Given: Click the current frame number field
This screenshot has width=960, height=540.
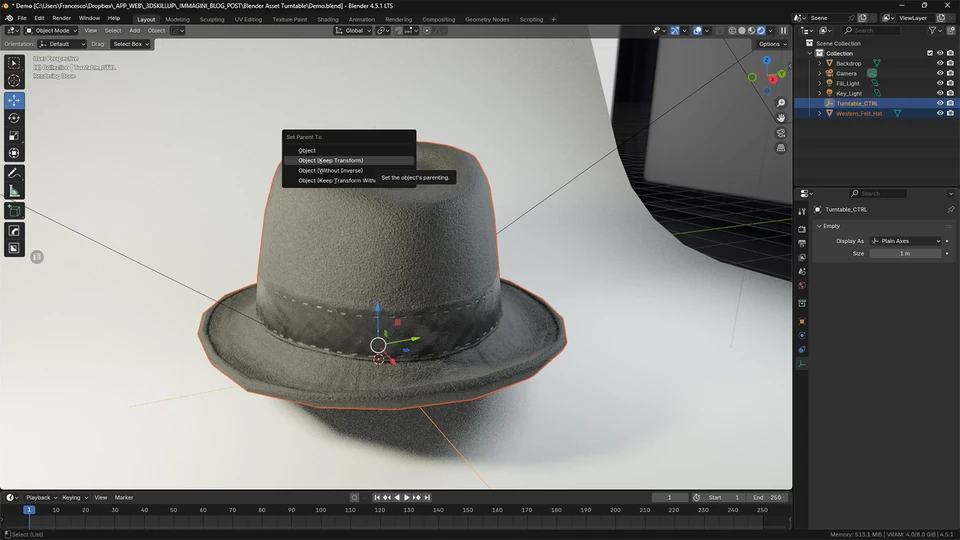Looking at the screenshot, I should pyautogui.click(x=670, y=498).
